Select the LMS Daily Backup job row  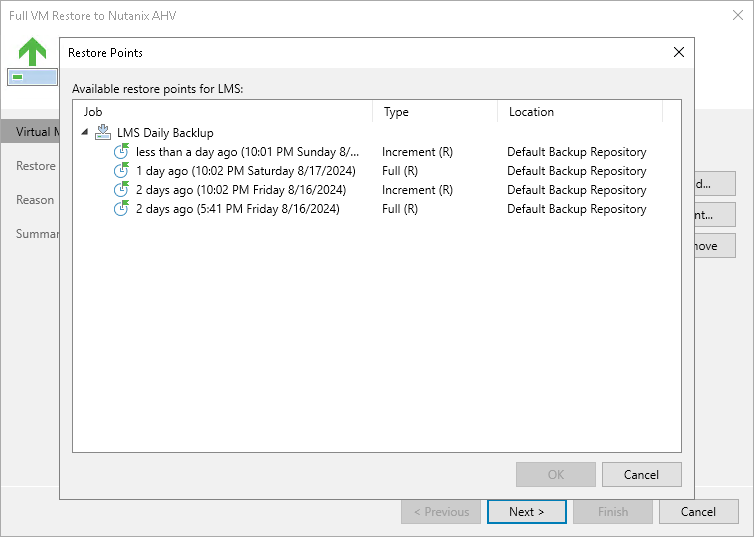coord(165,133)
